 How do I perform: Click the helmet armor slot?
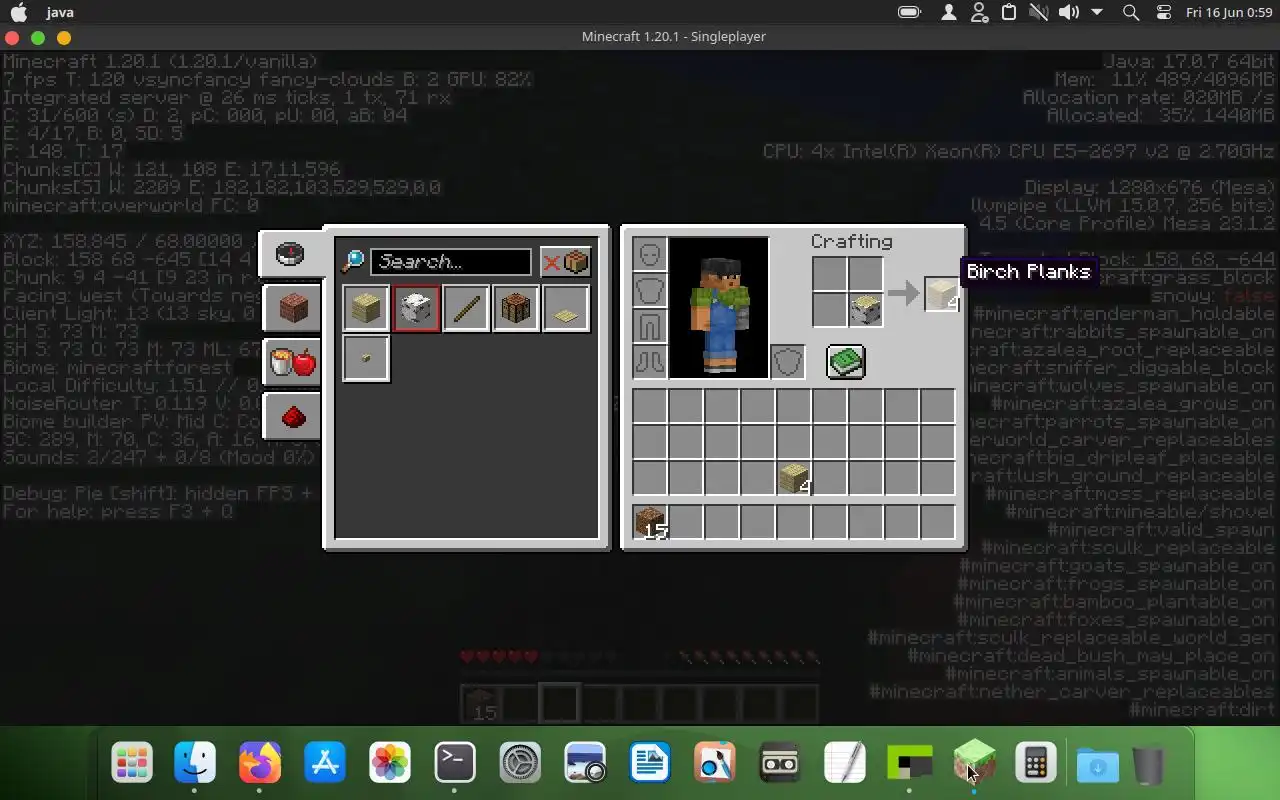(x=650, y=255)
